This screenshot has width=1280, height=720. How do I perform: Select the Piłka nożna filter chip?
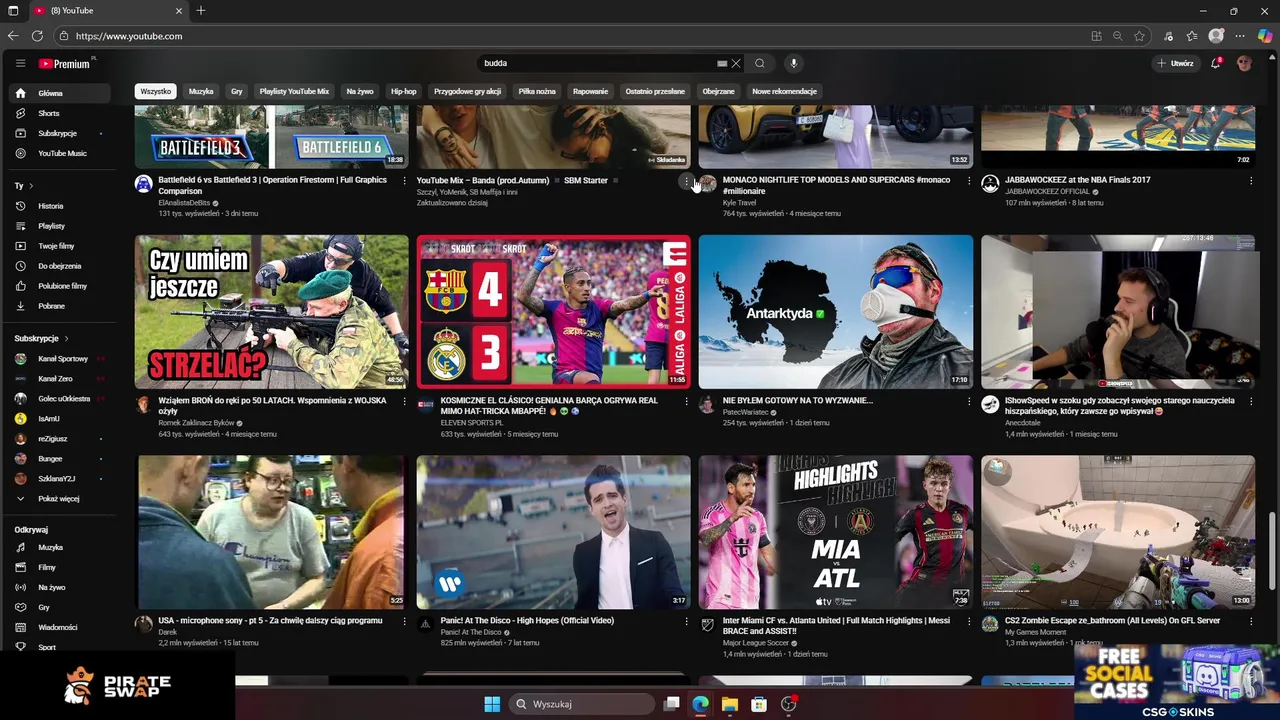537,91
